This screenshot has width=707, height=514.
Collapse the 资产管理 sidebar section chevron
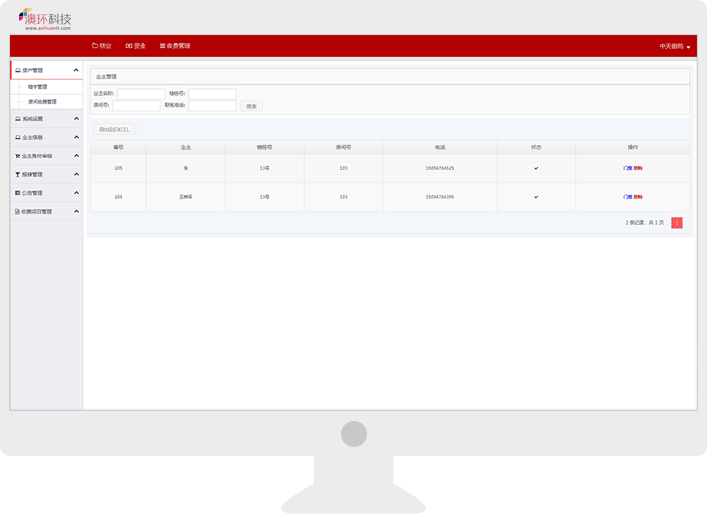tap(76, 71)
